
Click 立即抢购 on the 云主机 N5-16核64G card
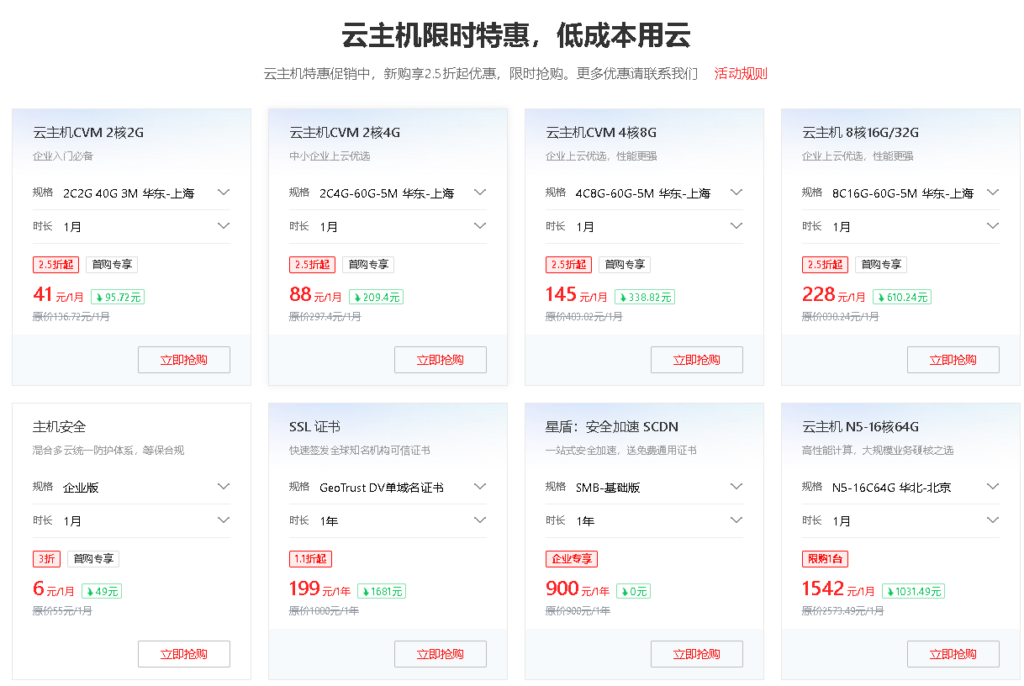(x=953, y=654)
